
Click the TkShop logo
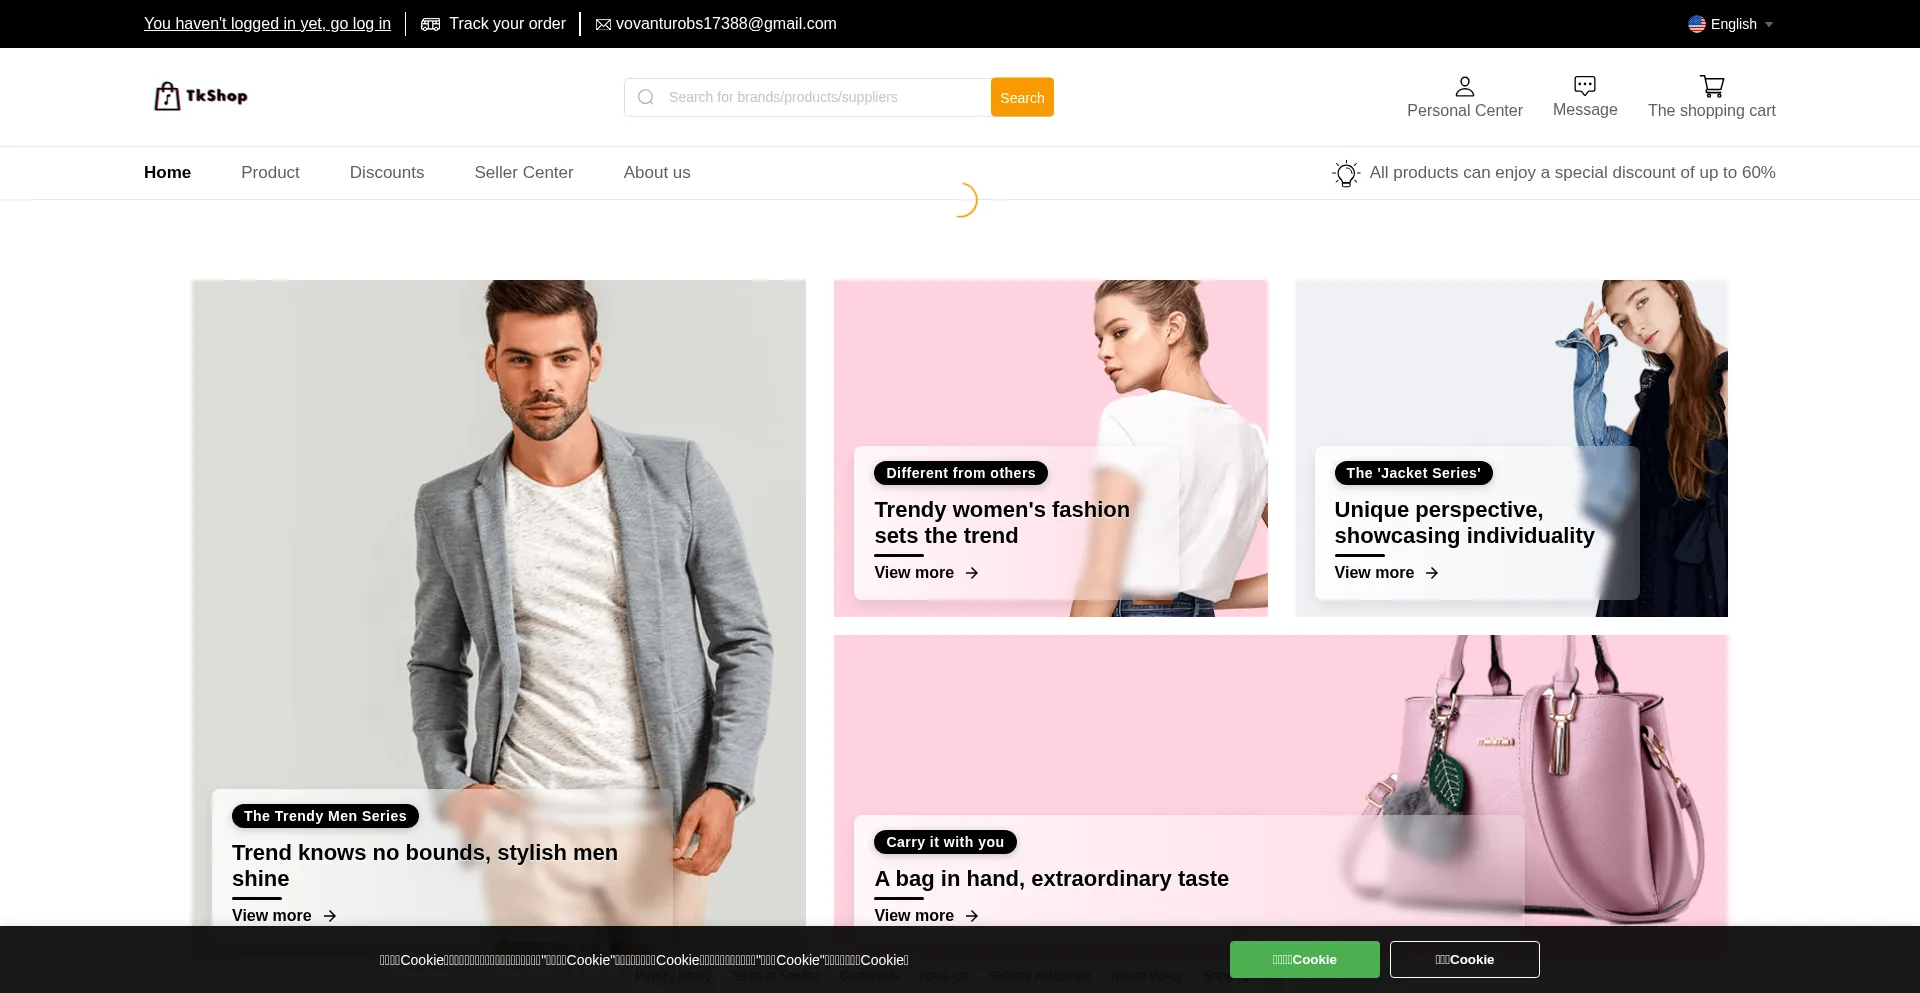pyautogui.click(x=201, y=96)
